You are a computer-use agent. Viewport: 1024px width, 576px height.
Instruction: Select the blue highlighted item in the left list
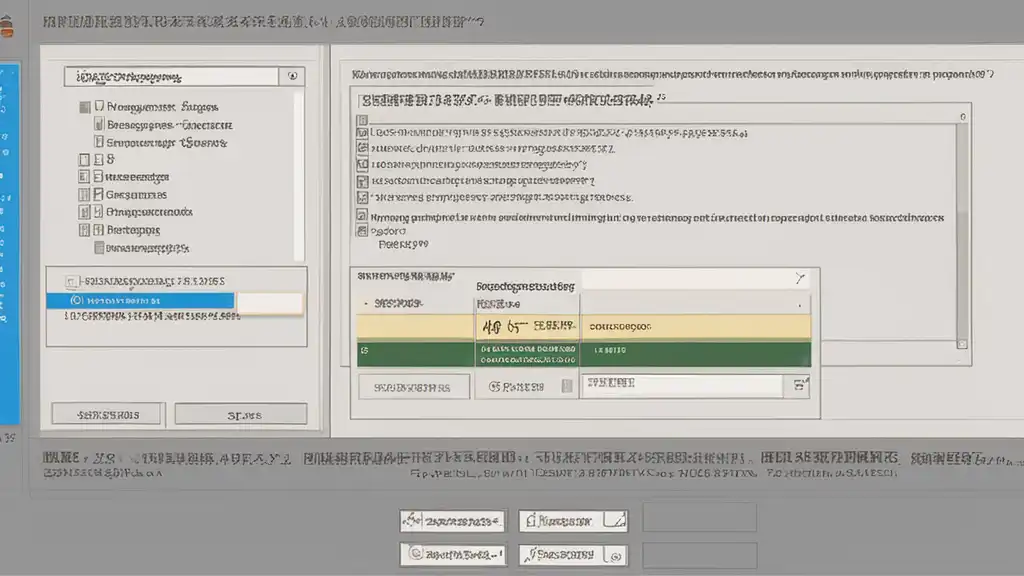tap(140, 300)
